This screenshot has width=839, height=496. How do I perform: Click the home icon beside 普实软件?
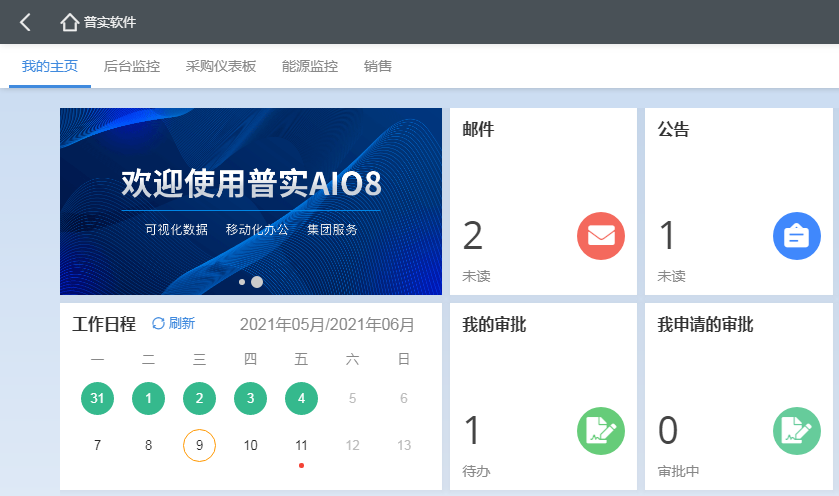69,22
